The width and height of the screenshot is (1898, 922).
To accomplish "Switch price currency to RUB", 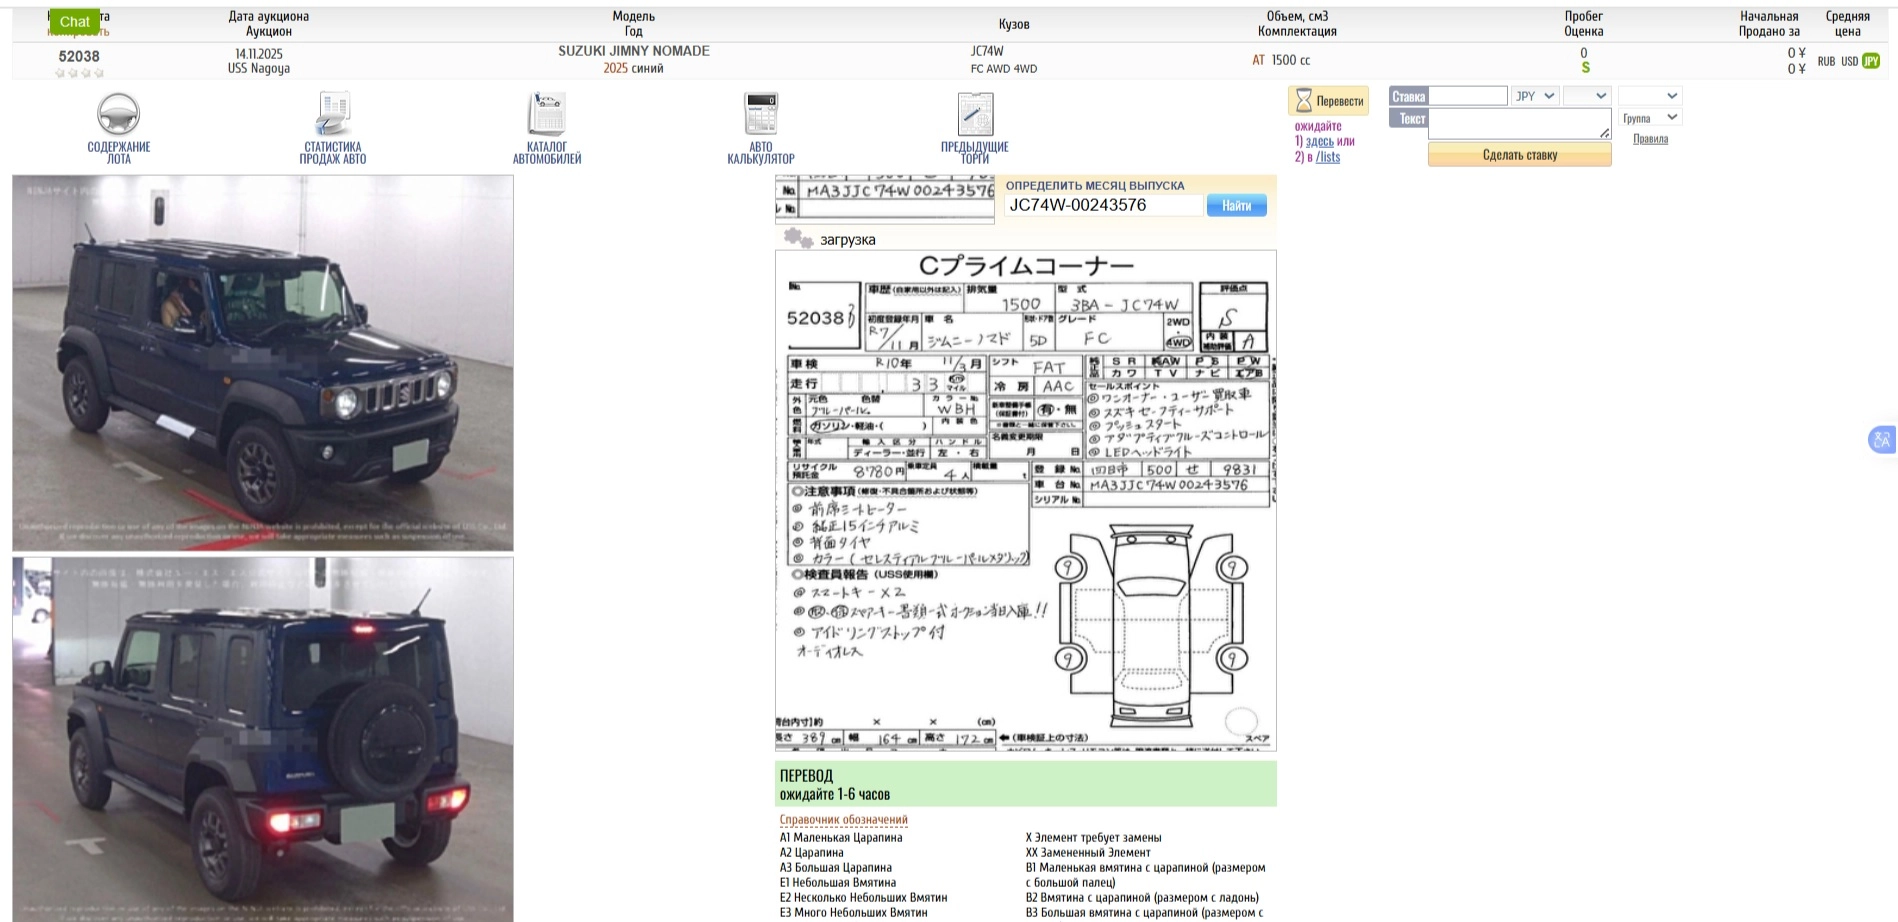I will (1826, 61).
